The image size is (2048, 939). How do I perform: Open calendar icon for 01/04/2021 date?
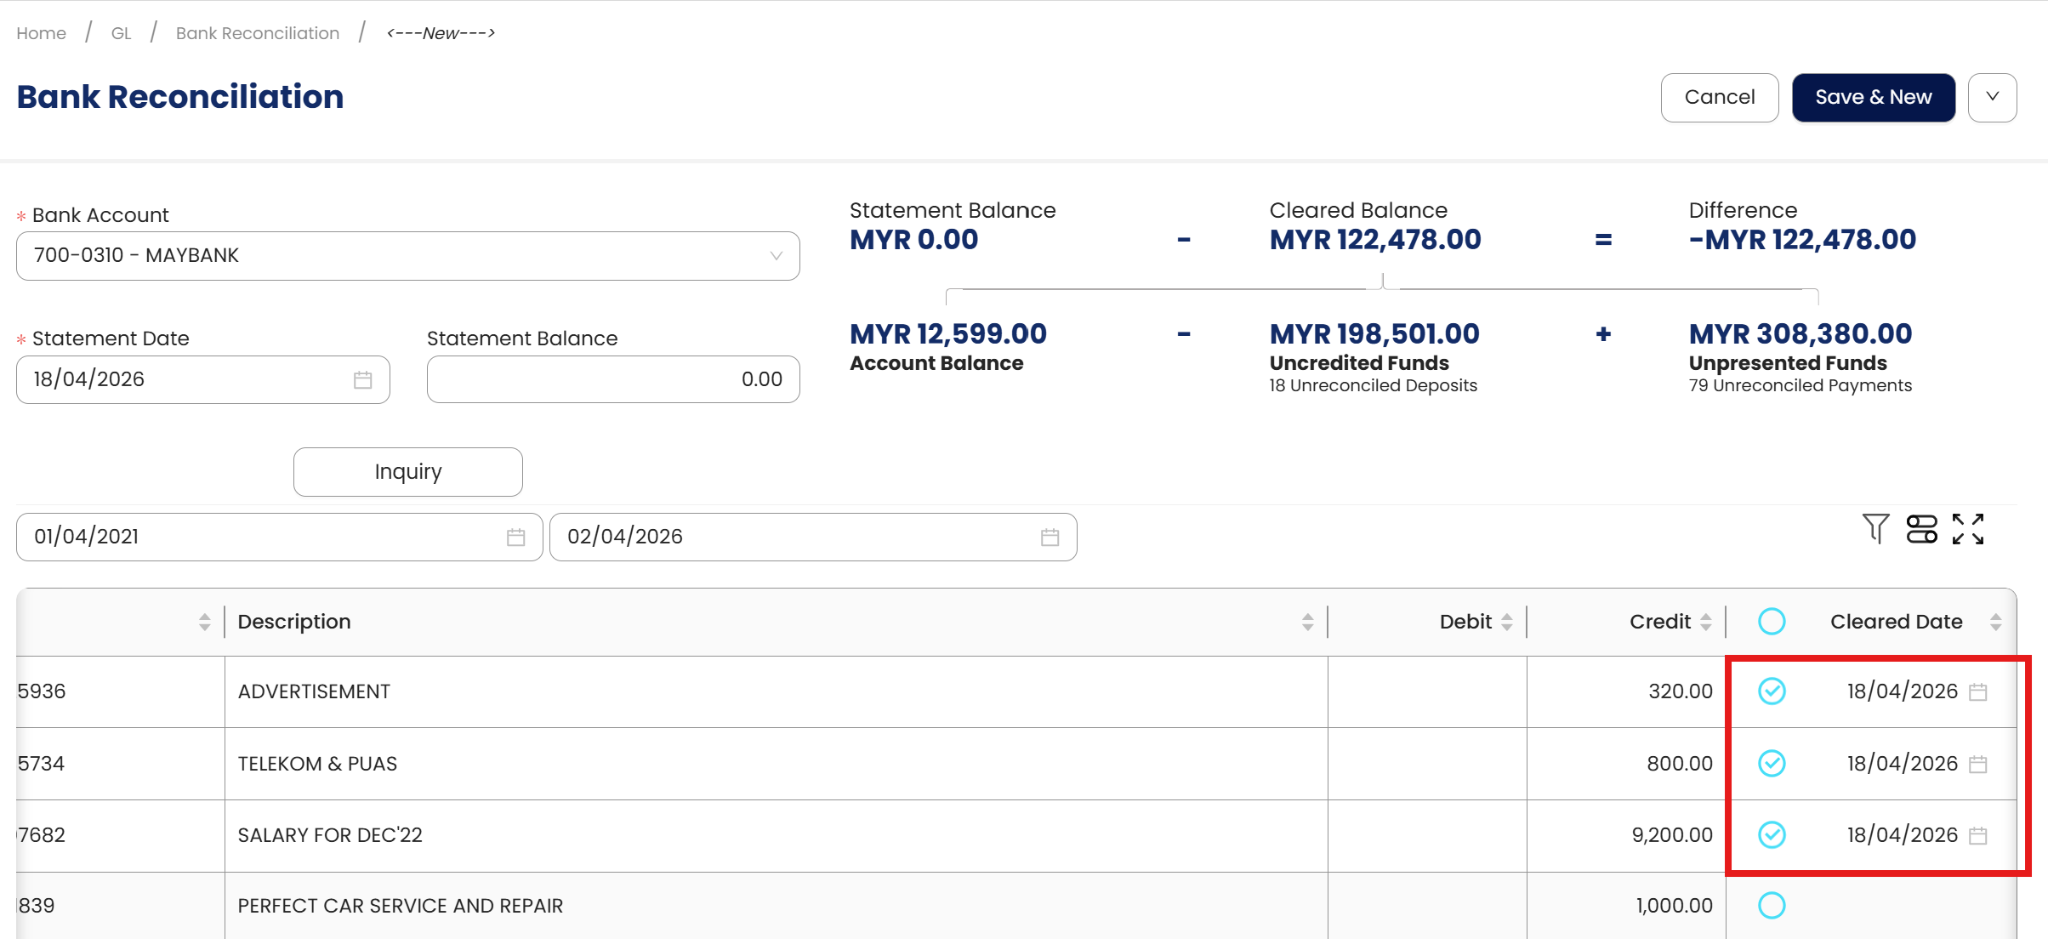pos(516,537)
